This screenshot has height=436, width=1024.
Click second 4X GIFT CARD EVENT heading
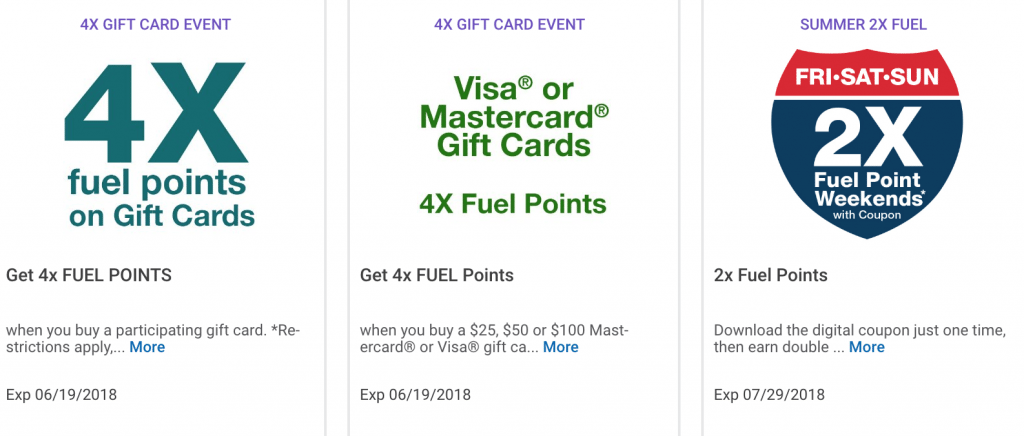coord(509,25)
